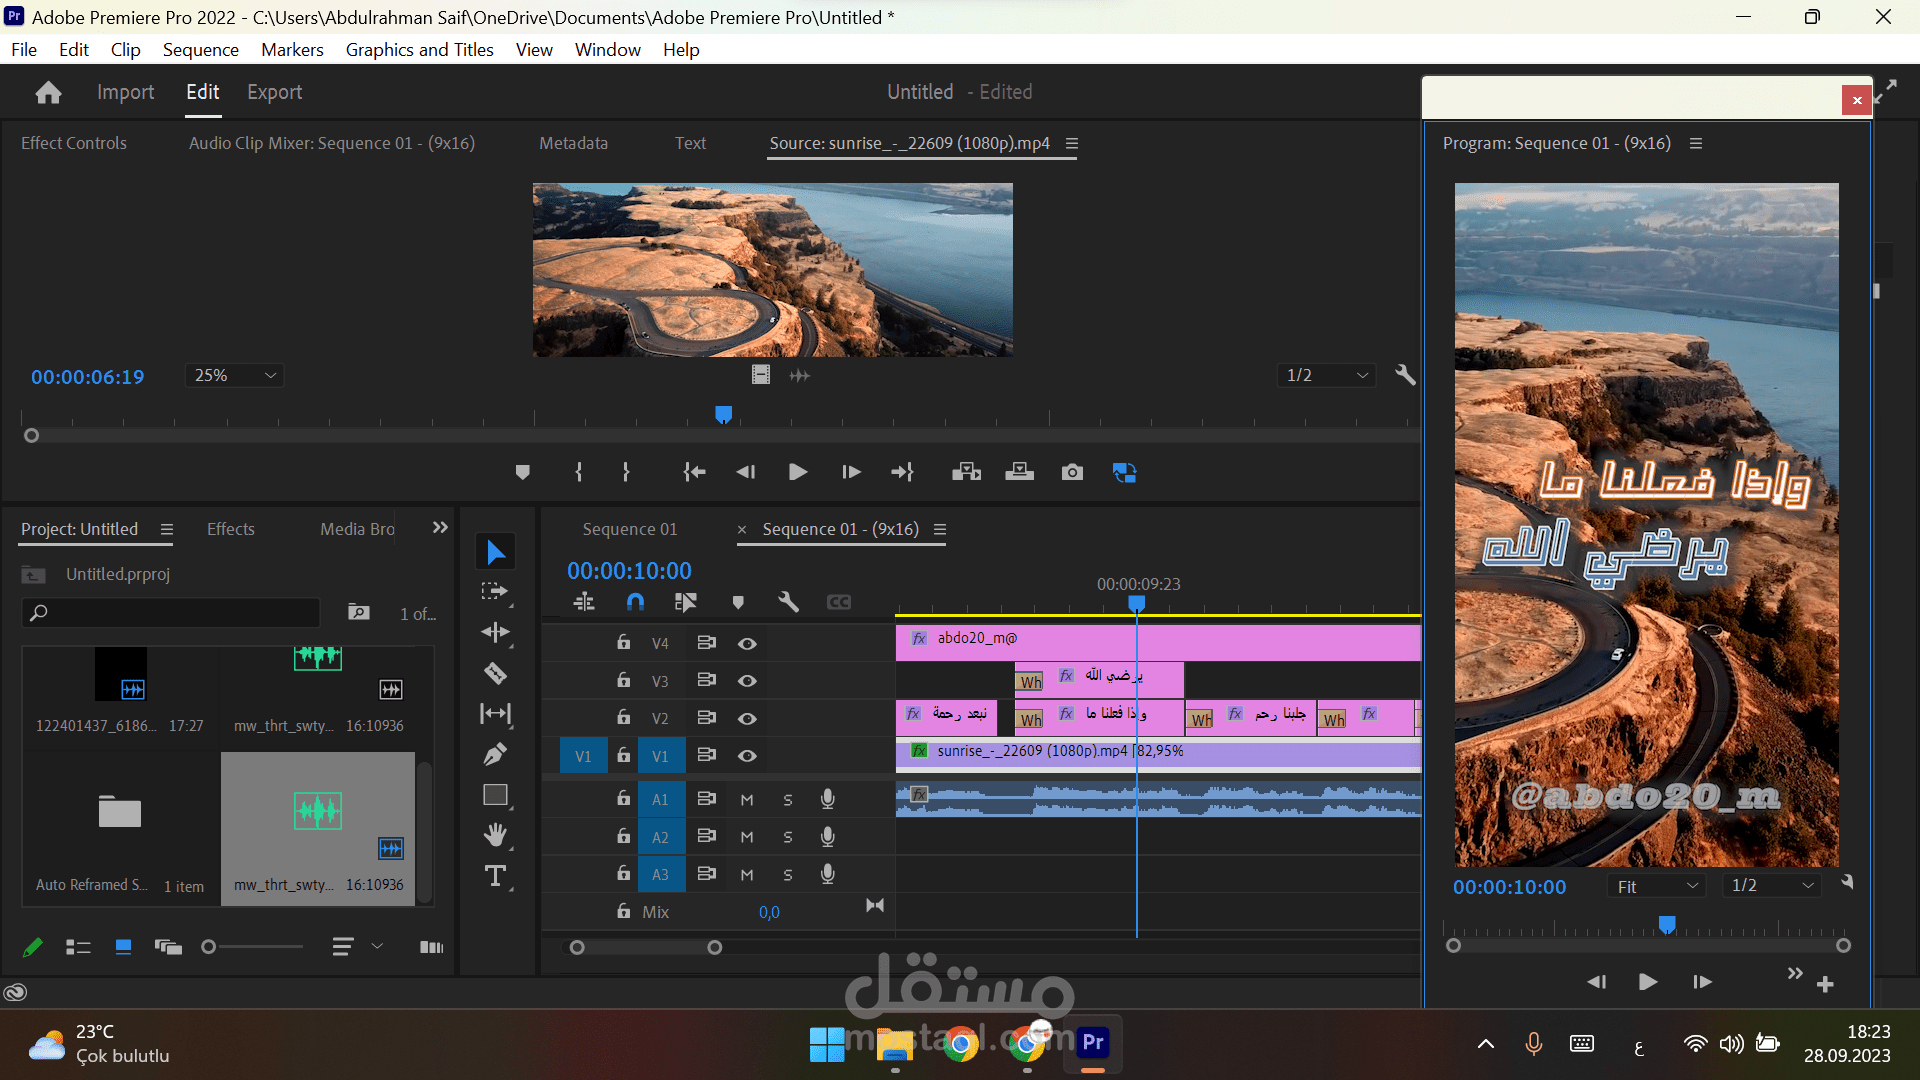The height and width of the screenshot is (1080, 1920).
Task: Enable voice-over record on track A3
Action: click(828, 874)
